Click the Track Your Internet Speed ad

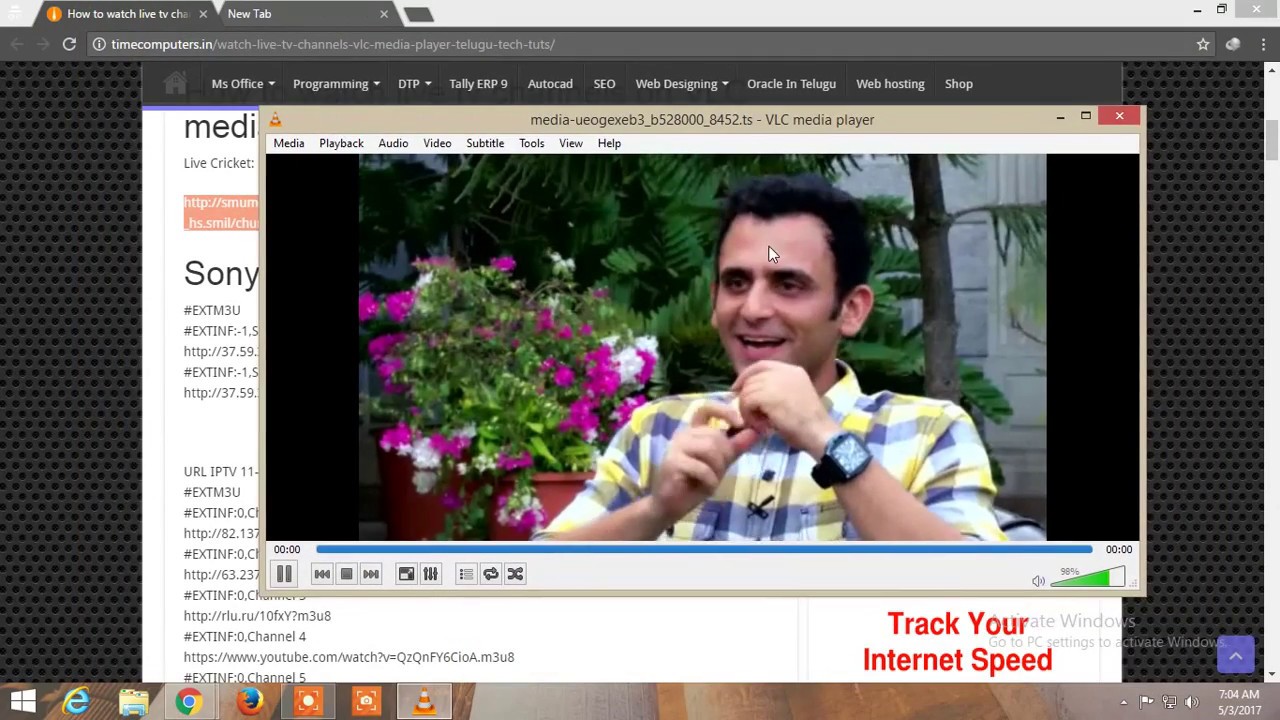tap(958, 641)
